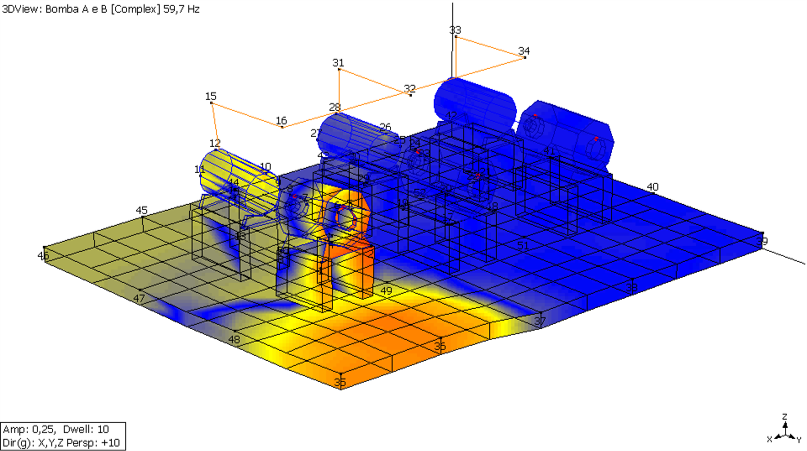Pick node 15 on the left wireframe
The height and width of the screenshot is (451, 807).
click(211, 102)
